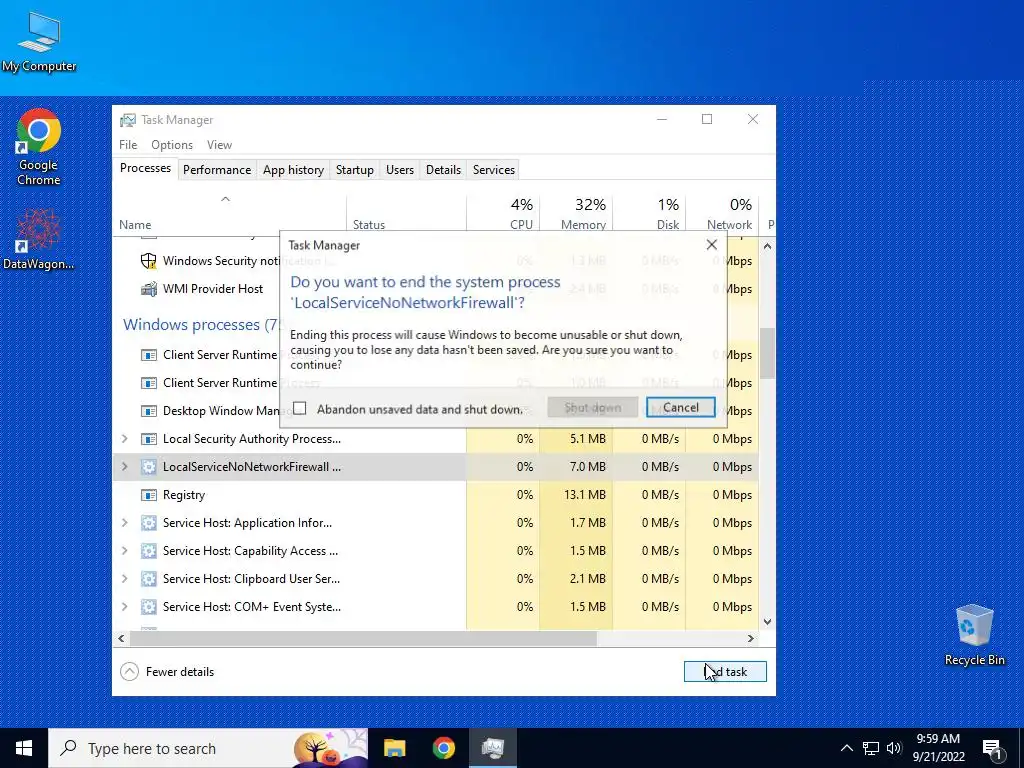The height and width of the screenshot is (768, 1024).
Task: Click the Service Host: Application Infor gear icon
Action: pyautogui.click(x=149, y=523)
